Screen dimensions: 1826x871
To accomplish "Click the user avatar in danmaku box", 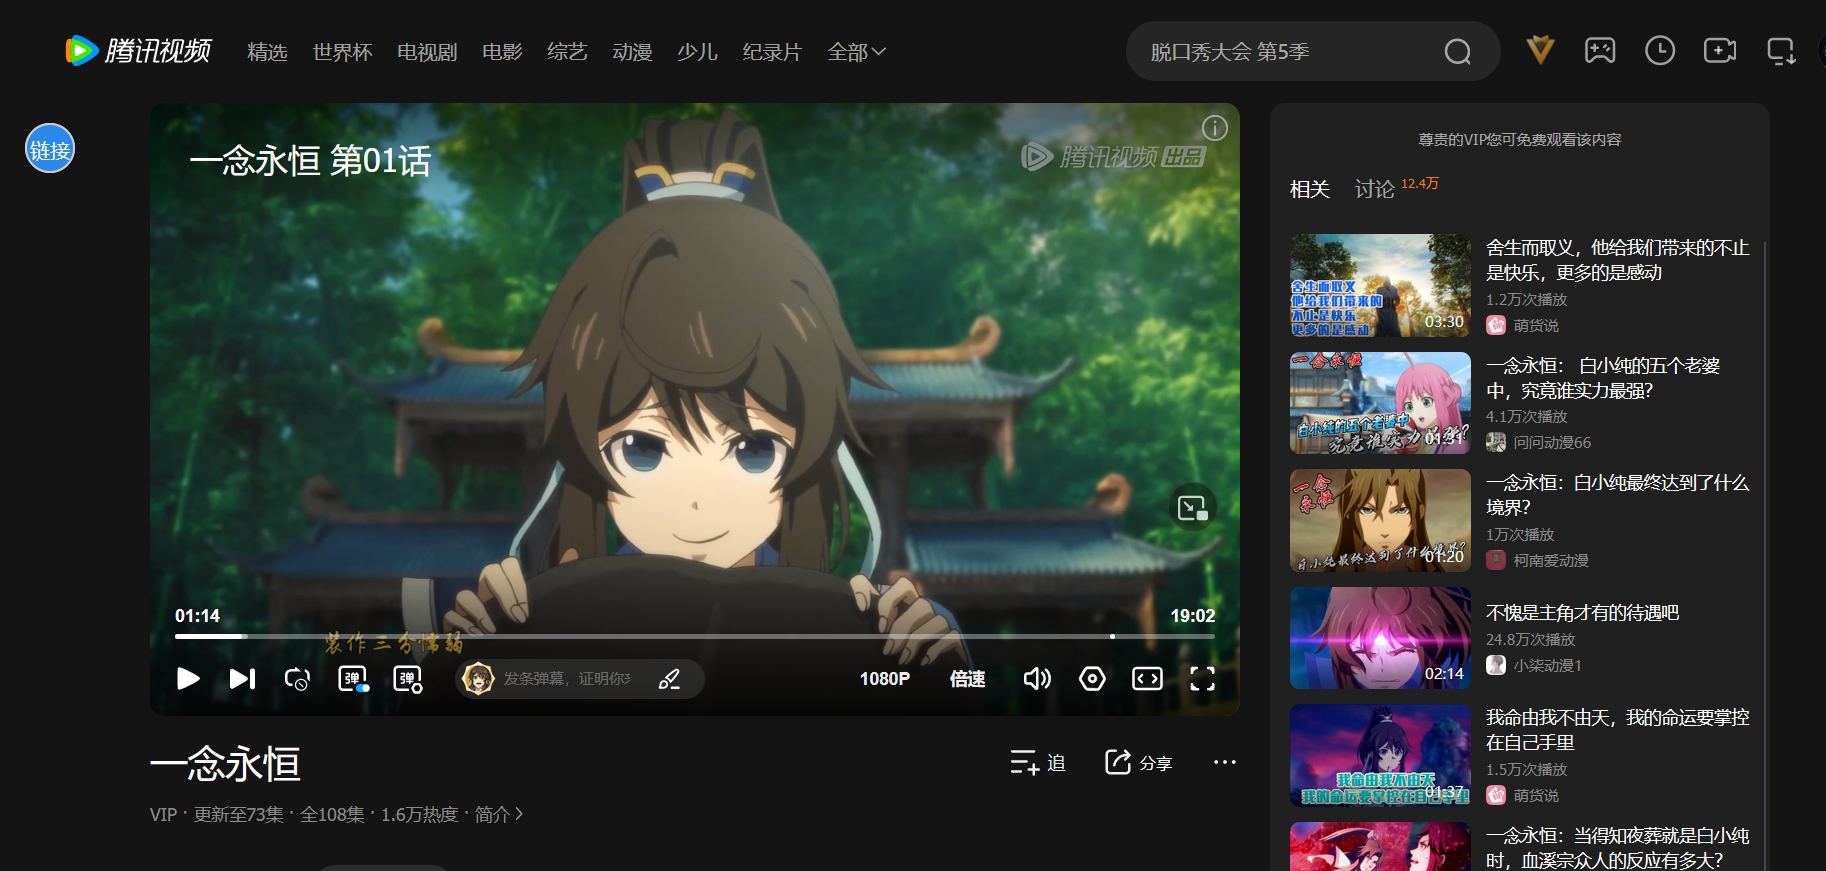I will (x=478, y=679).
